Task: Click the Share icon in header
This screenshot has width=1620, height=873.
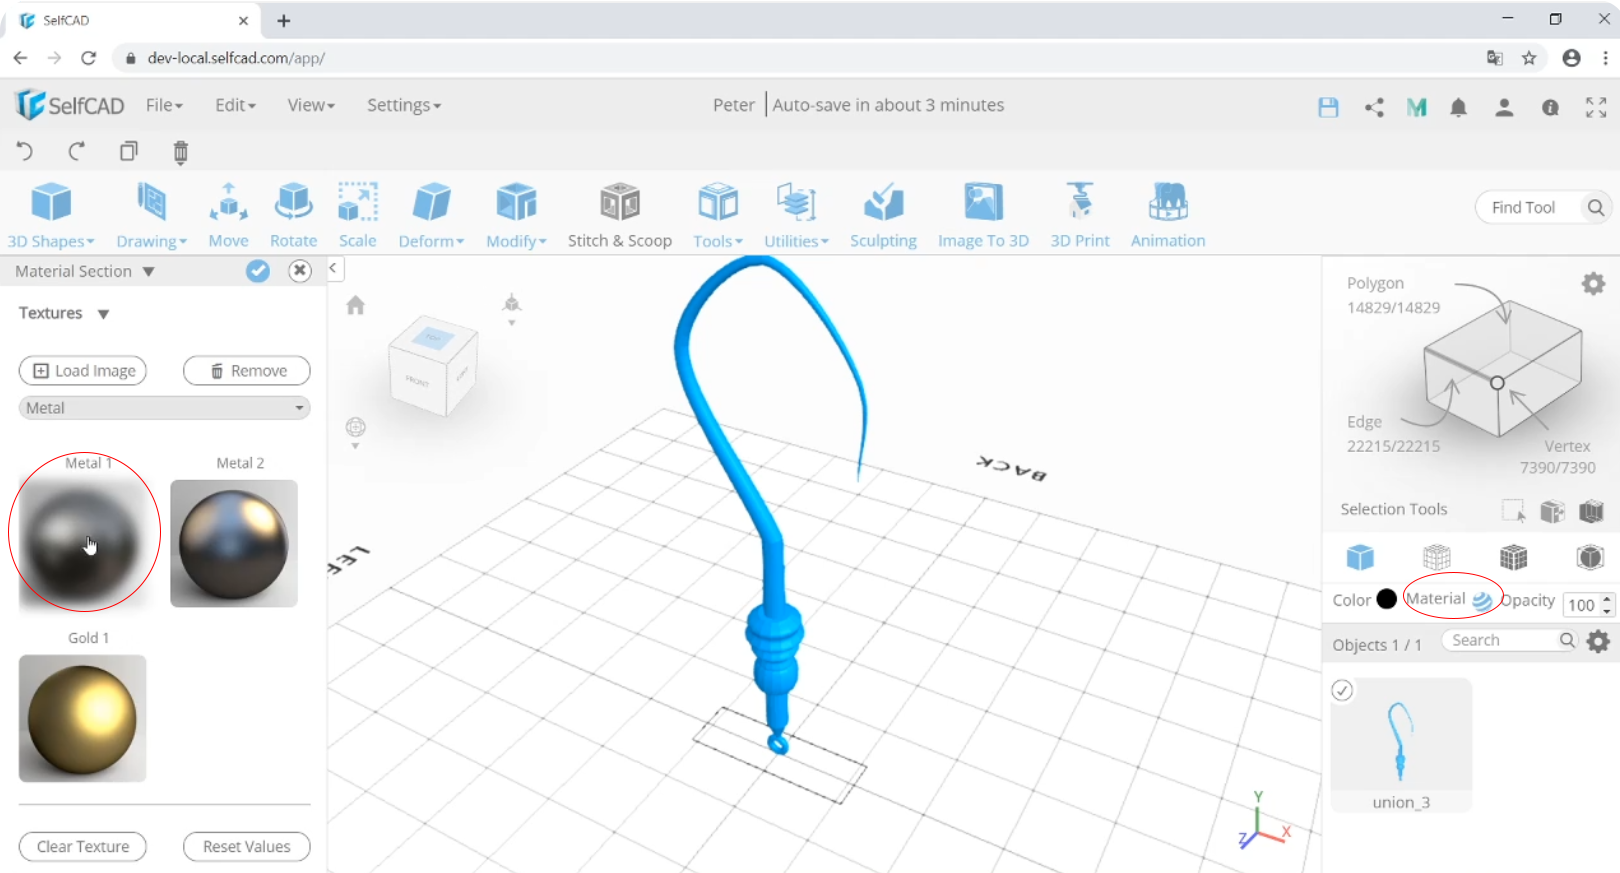Action: 1374,107
